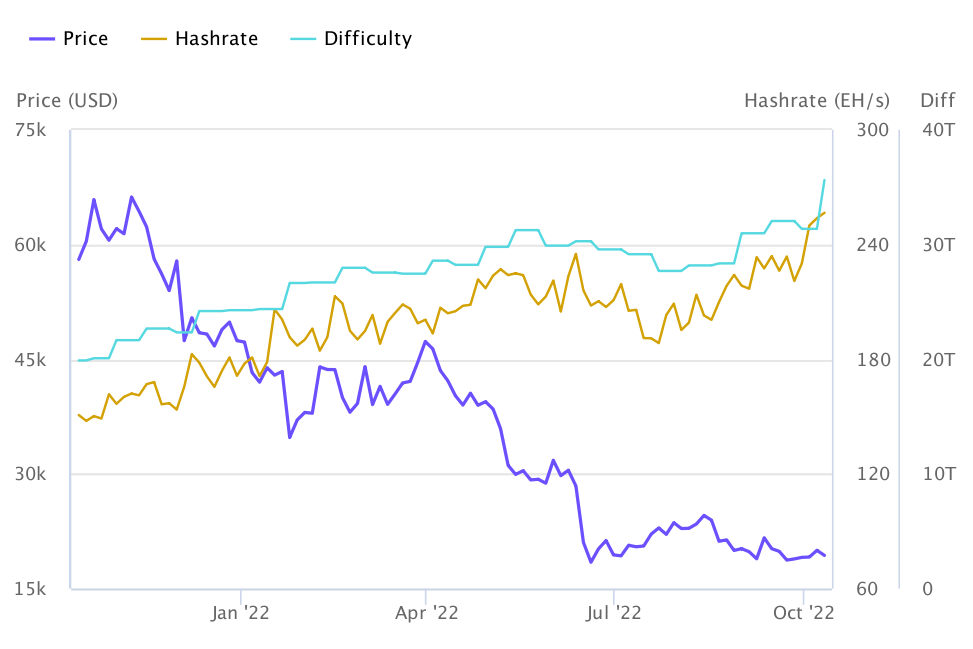The height and width of the screenshot is (649, 973).
Task: Click the purple Price legend line swatch
Action: pos(42,39)
